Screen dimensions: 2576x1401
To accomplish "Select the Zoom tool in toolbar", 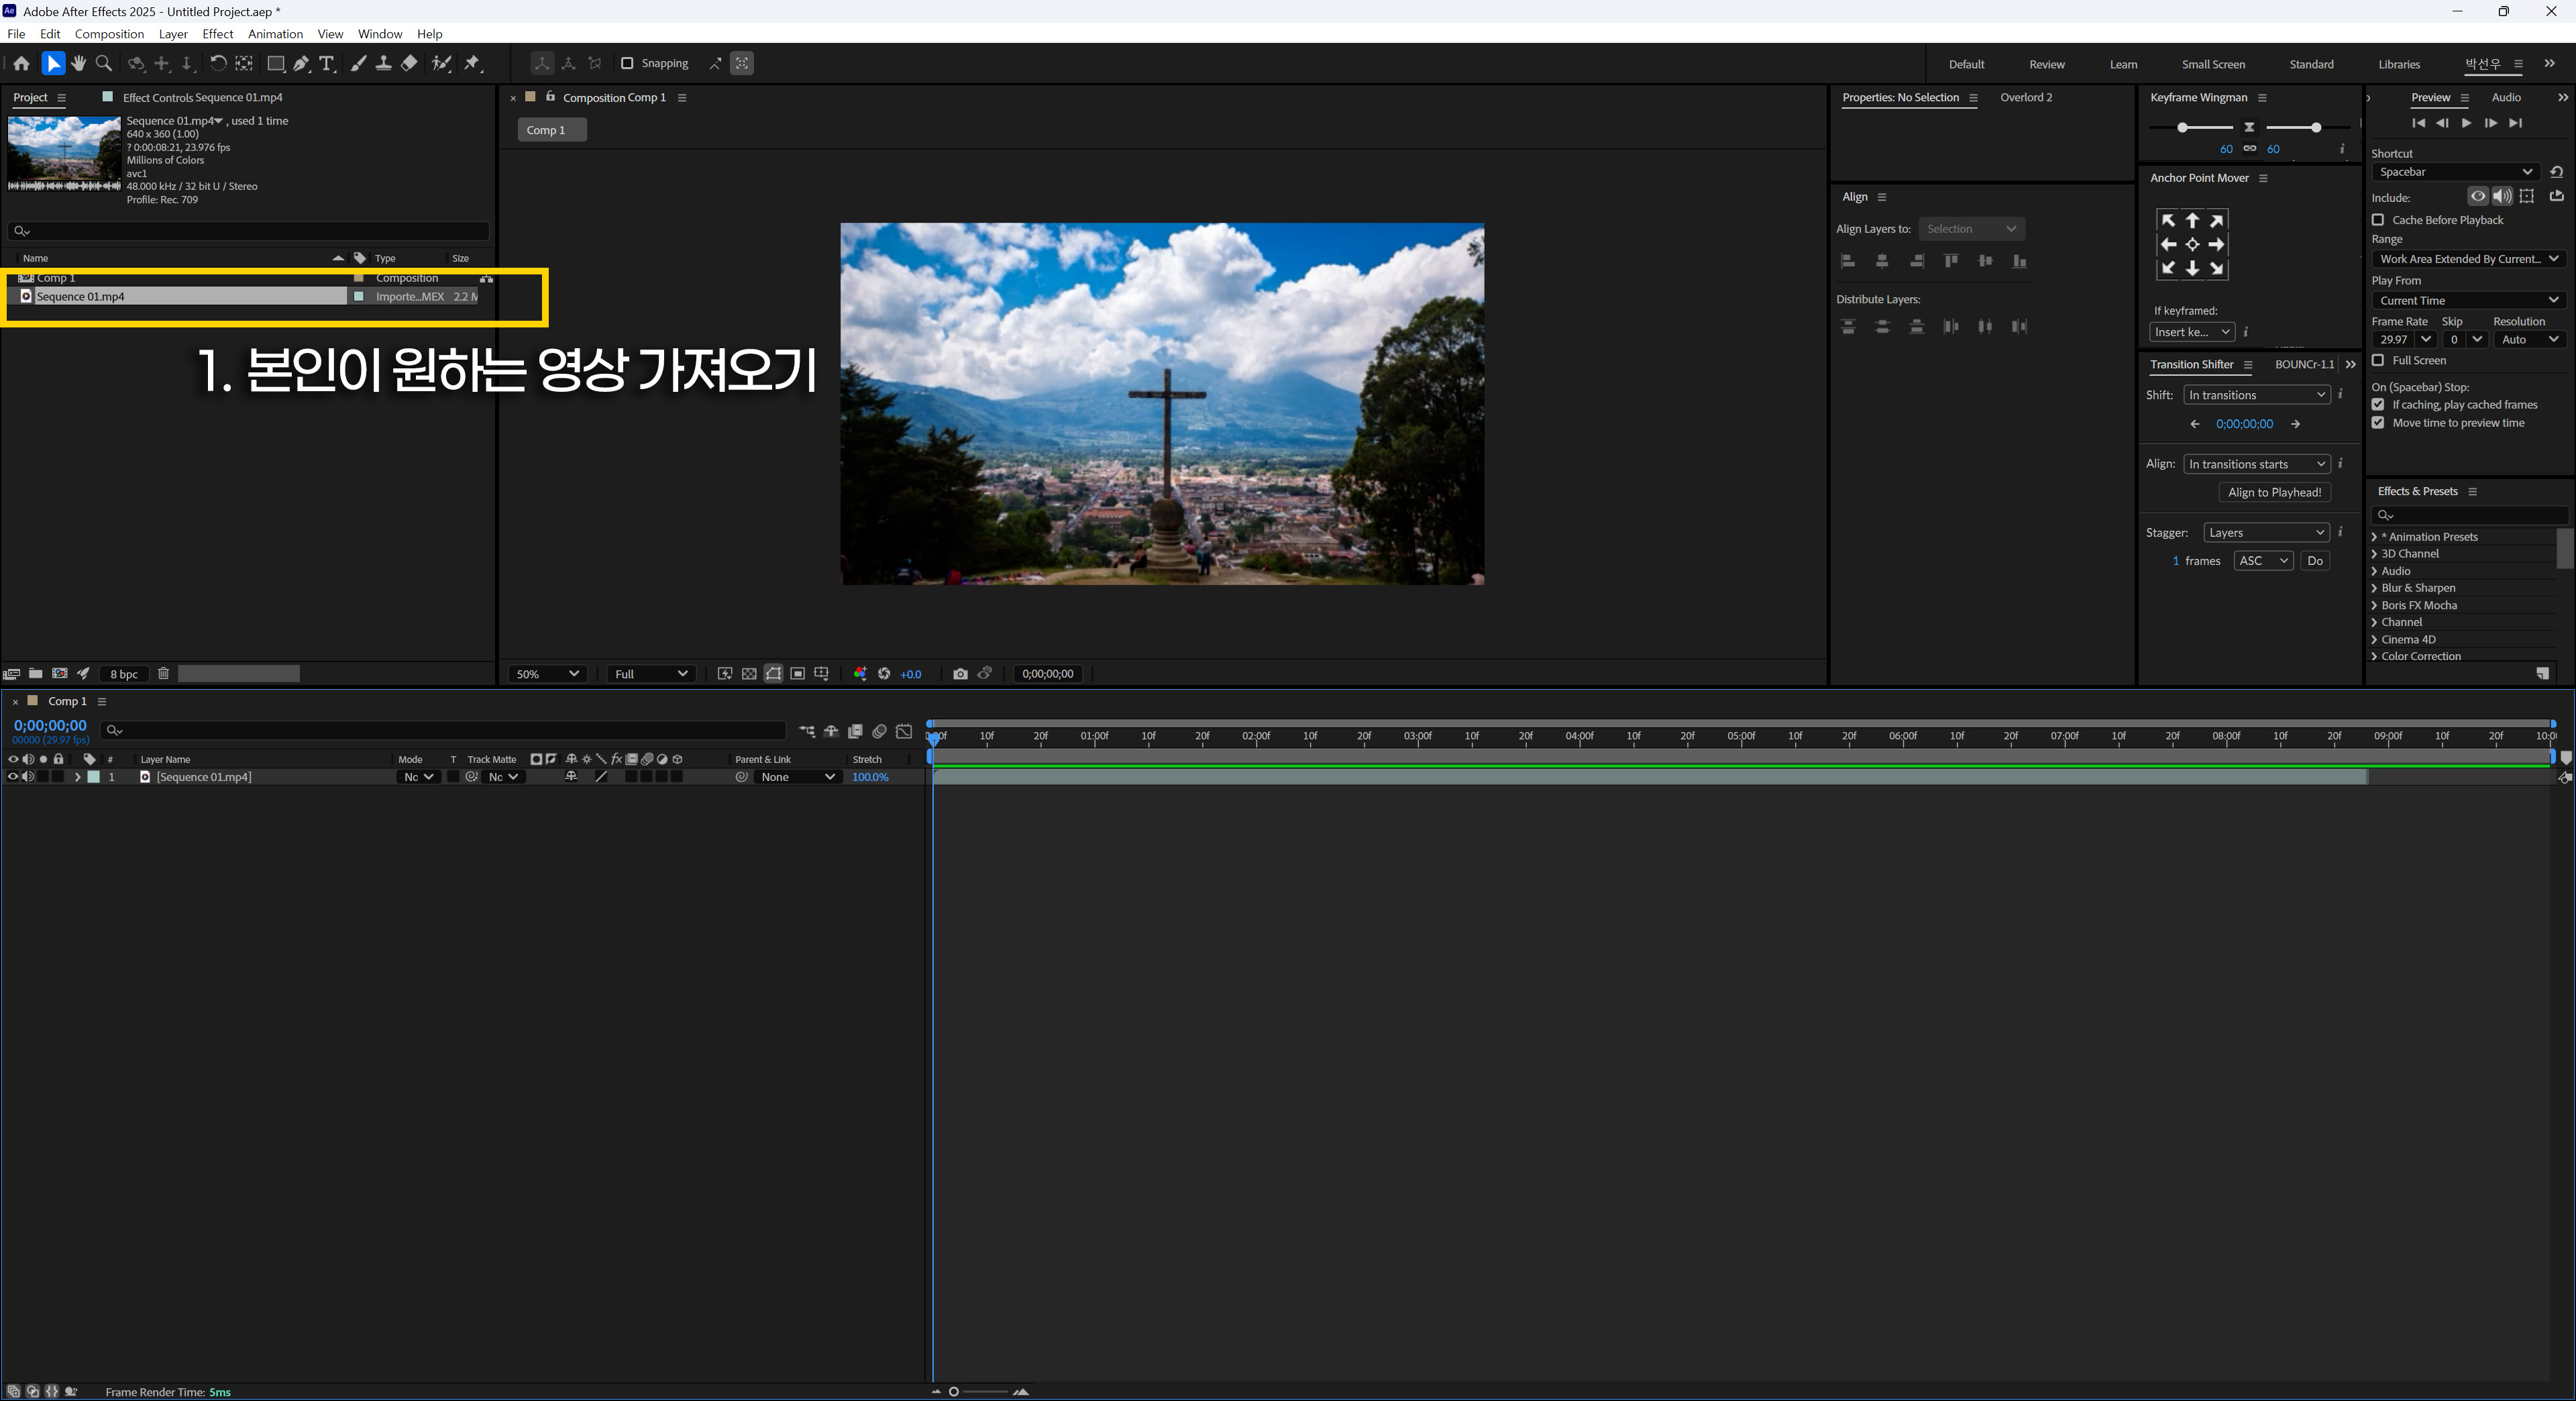I will [103, 63].
